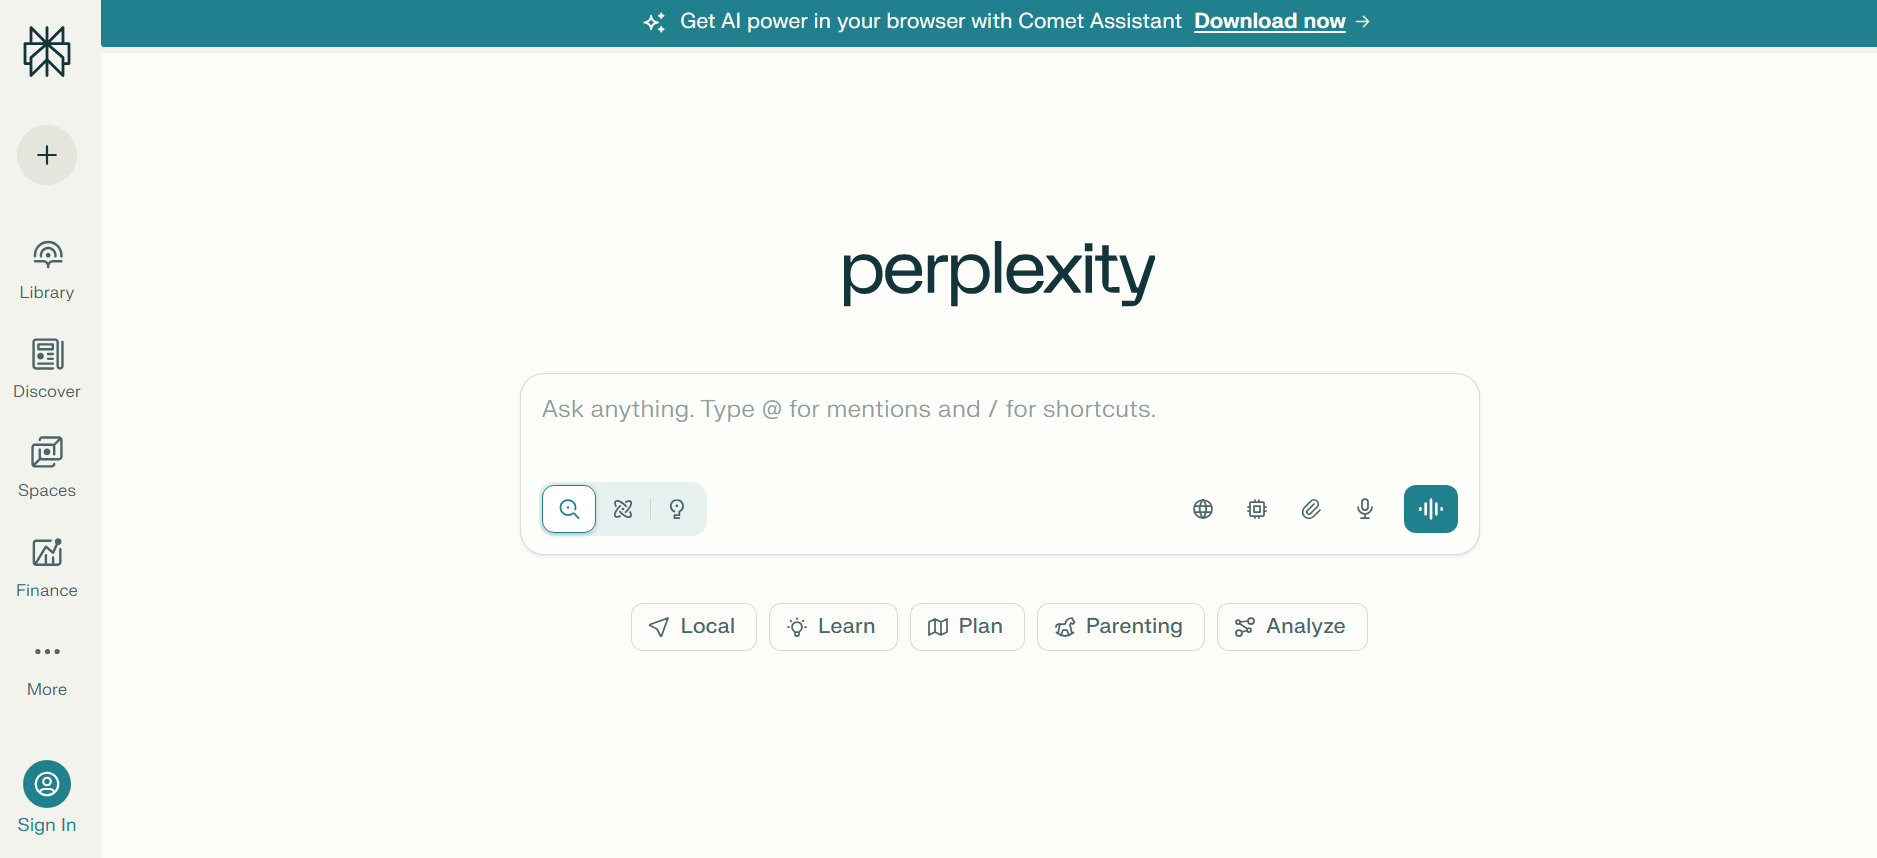The image size is (1877, 858).
Task: Toggle web source search with the globe icon
Action: 1202,508
